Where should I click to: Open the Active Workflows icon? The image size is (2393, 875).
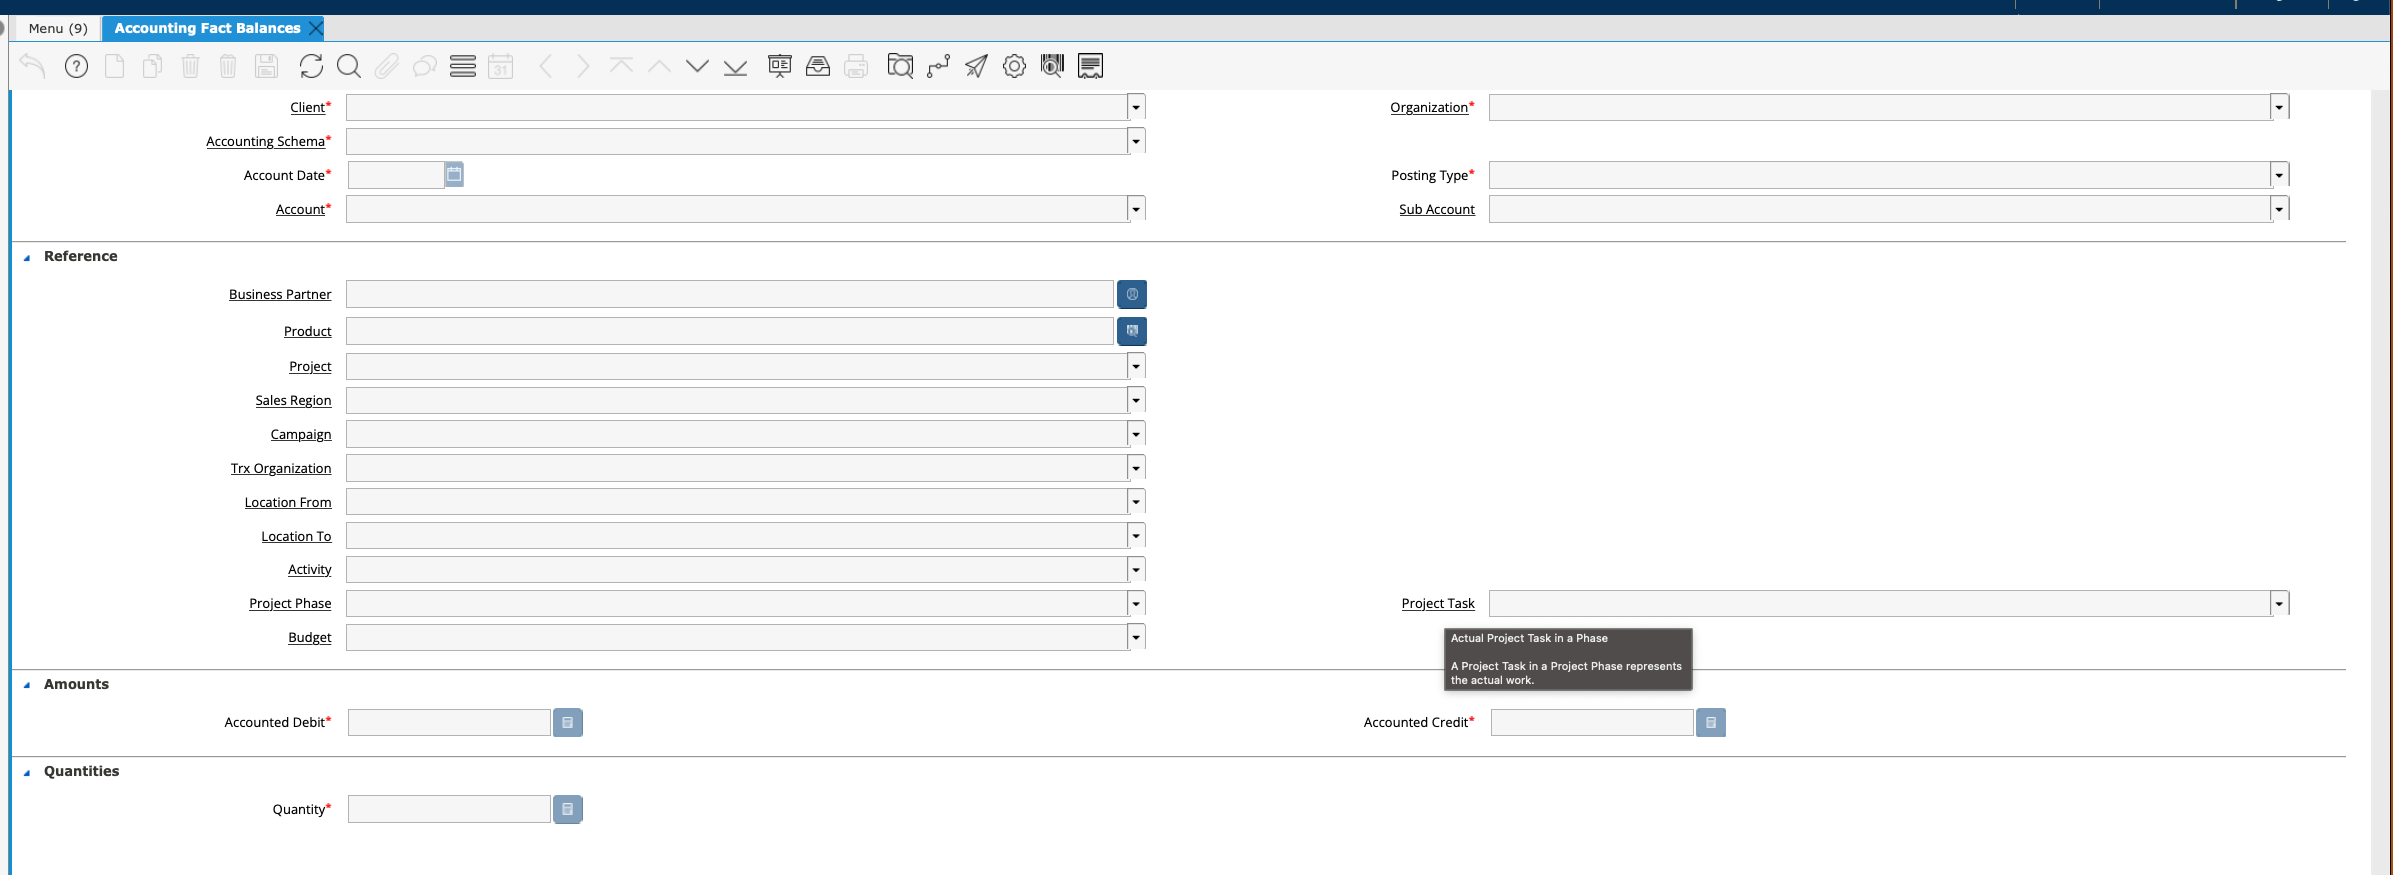pos(938,66)
